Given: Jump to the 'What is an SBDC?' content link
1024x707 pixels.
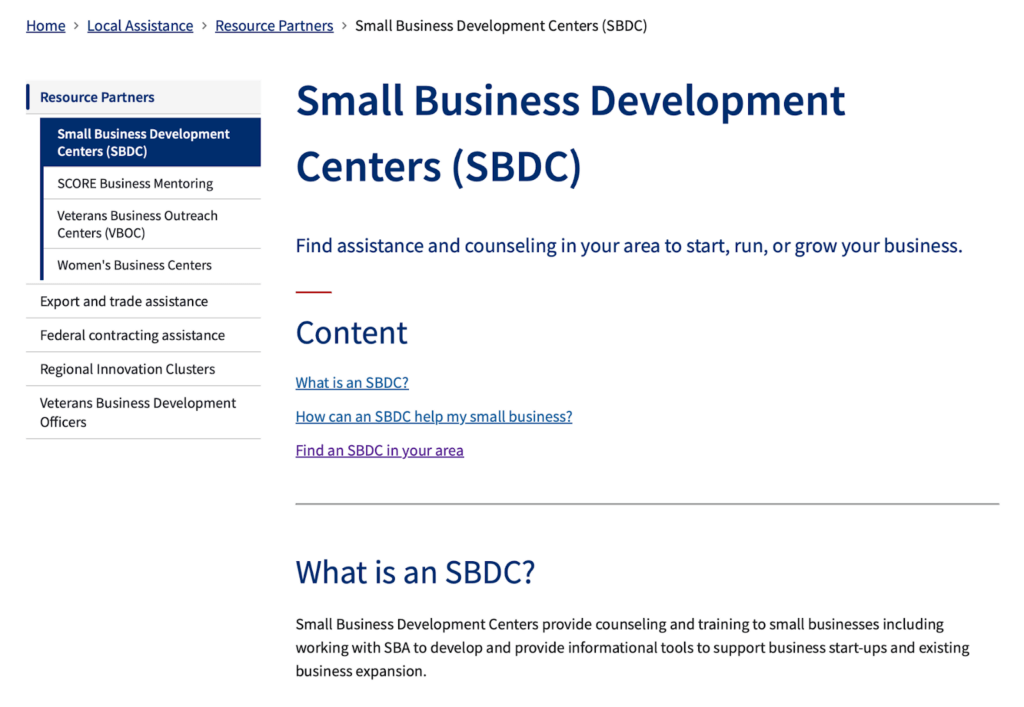Looking at the screenshot, I should point(352,383).
